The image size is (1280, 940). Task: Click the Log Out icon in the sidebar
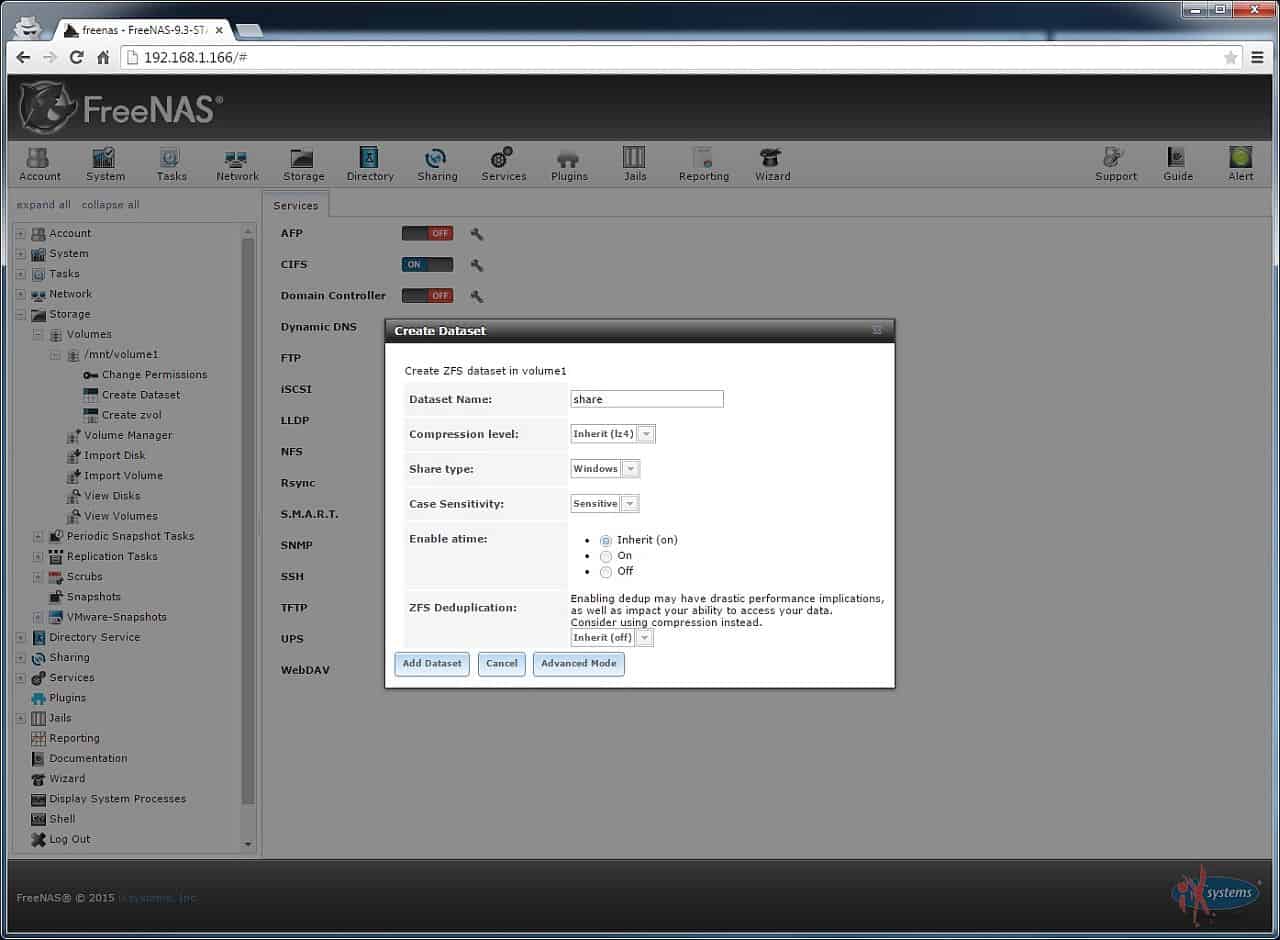click(x=38, y=839)
